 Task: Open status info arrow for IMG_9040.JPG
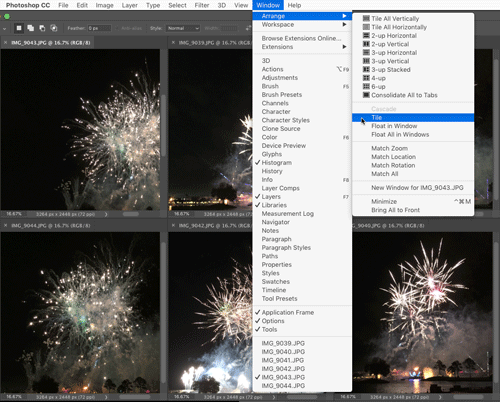click(440, 397)
